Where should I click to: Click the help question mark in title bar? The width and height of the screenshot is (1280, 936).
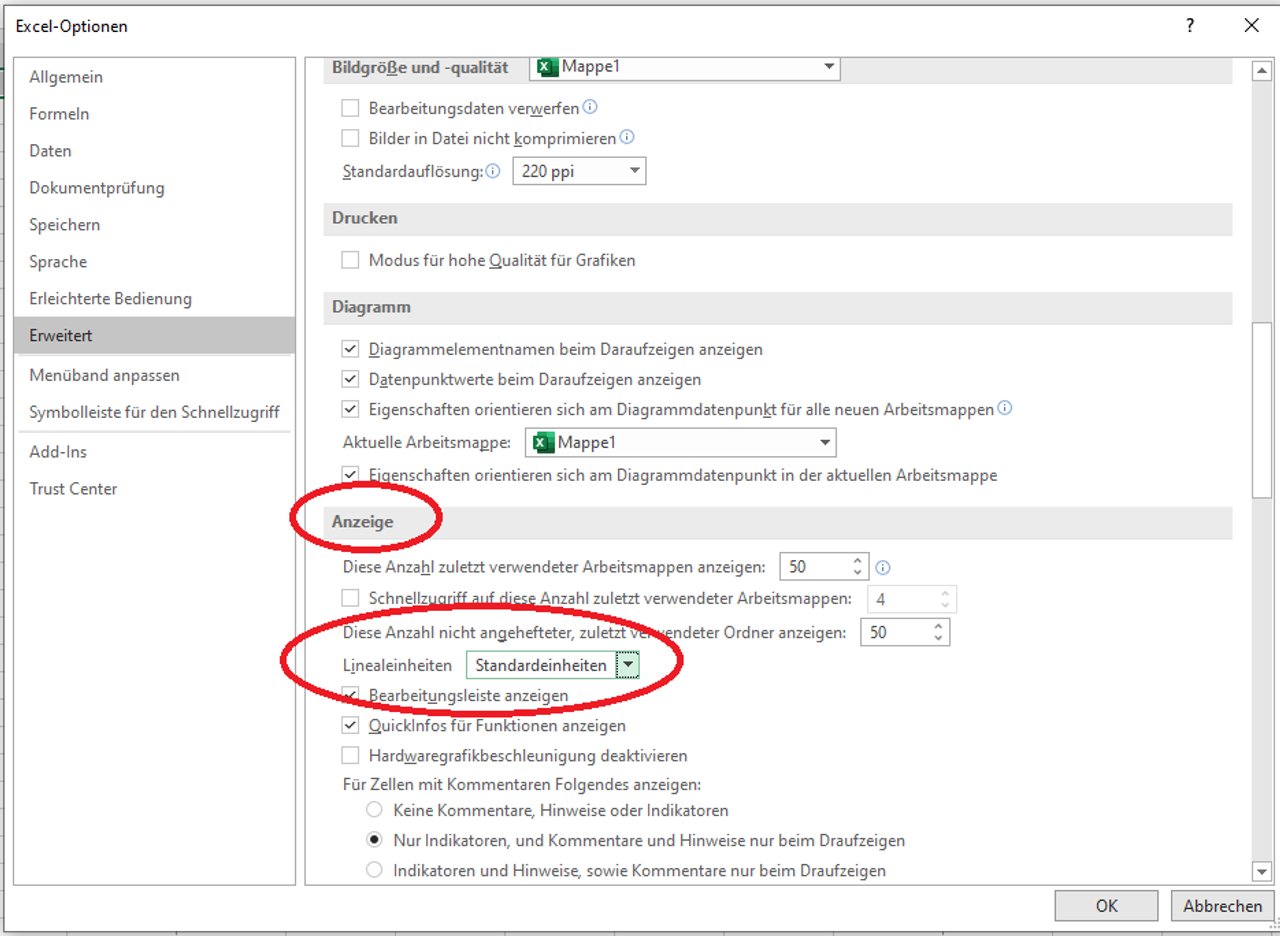pyautogui.click(x=1190, y=27)
